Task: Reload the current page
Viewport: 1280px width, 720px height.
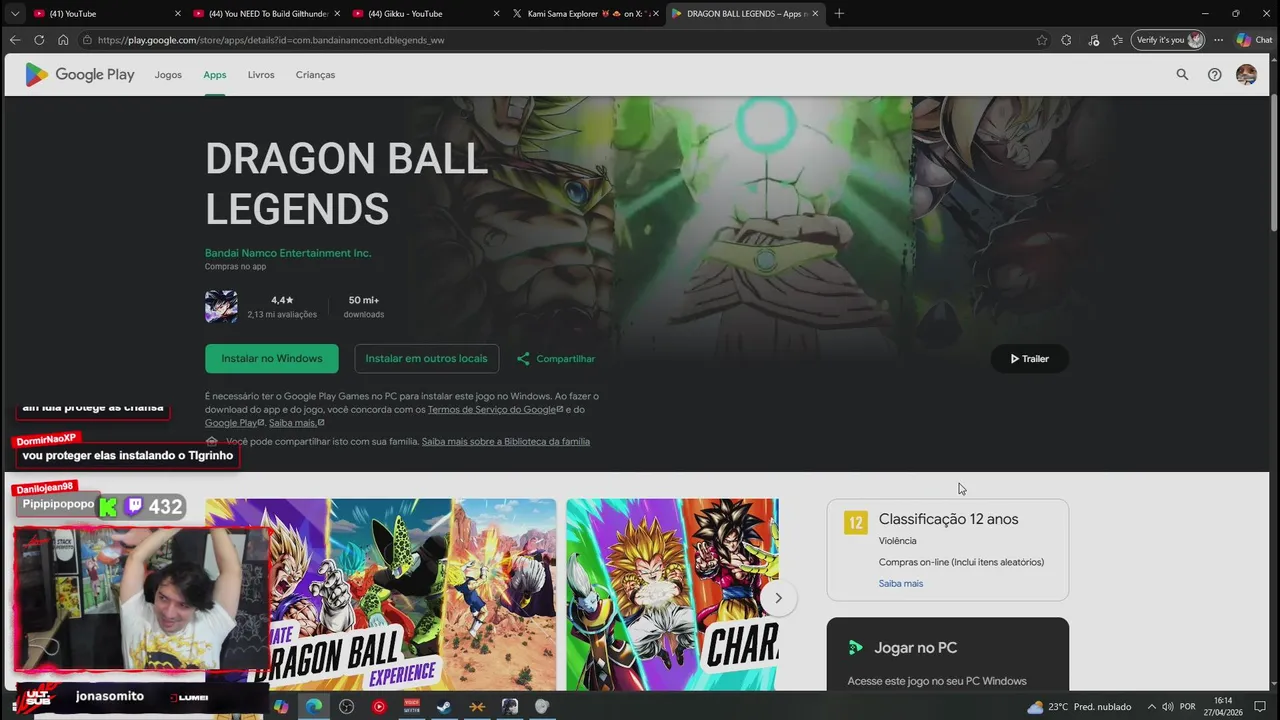Action: click(39, 40)
